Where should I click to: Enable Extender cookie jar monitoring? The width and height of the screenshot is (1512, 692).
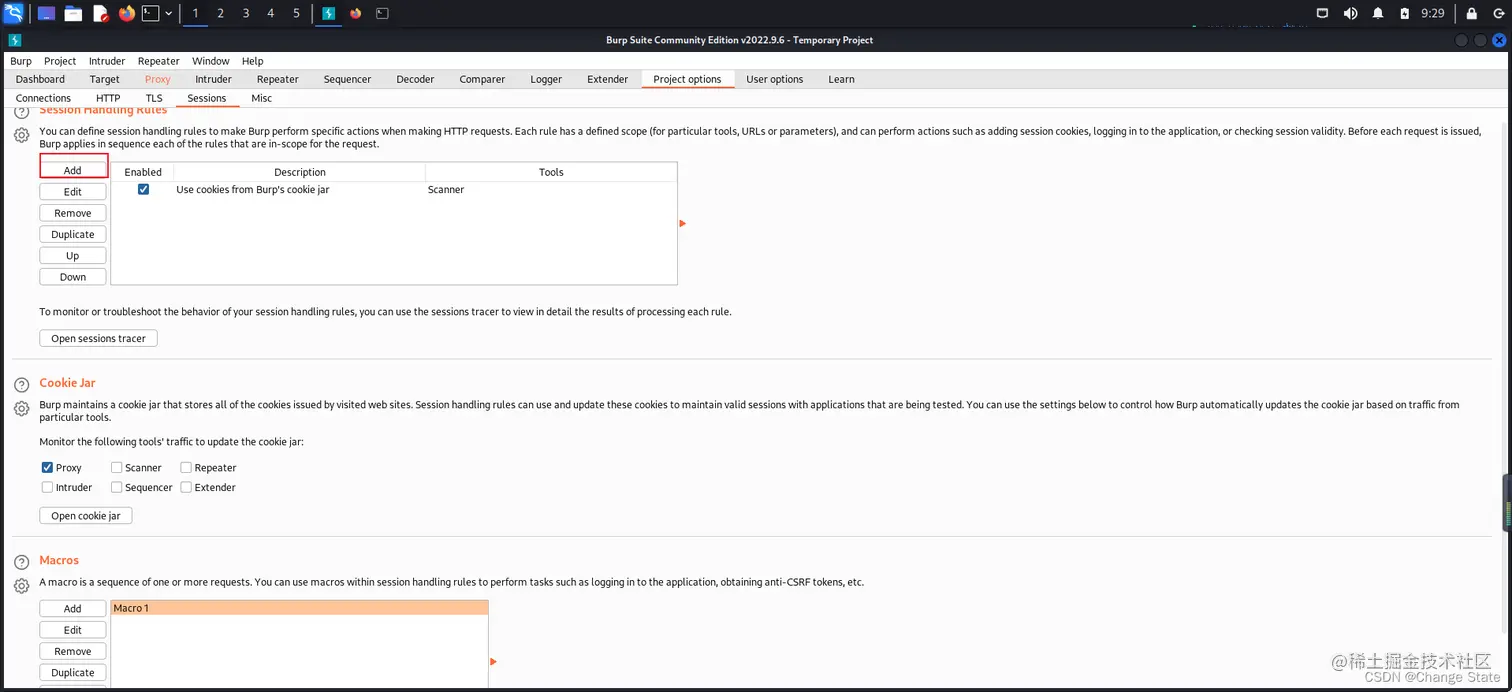click(x=186, y=487)
